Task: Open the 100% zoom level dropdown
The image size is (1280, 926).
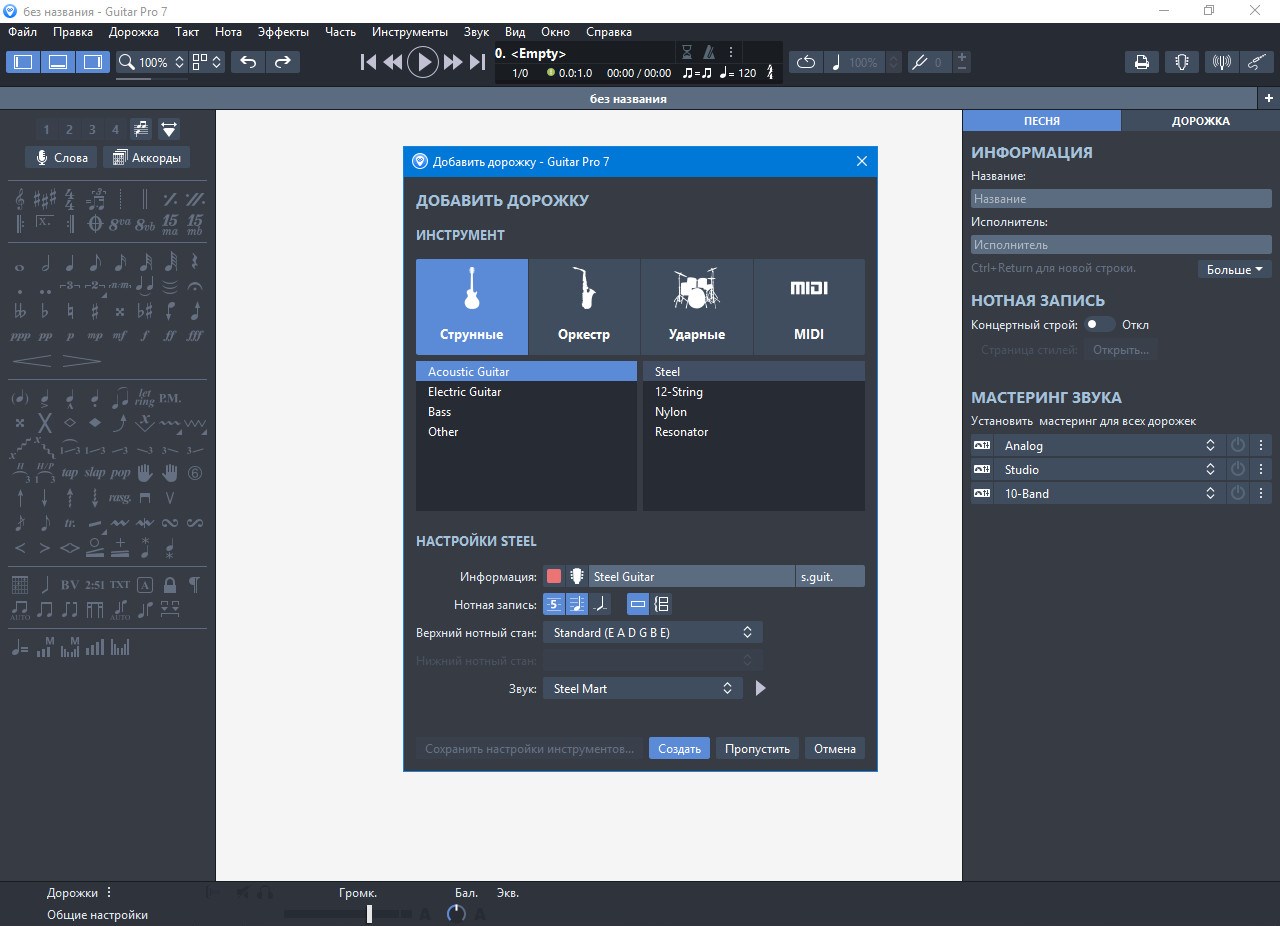Action: (152, 62)
